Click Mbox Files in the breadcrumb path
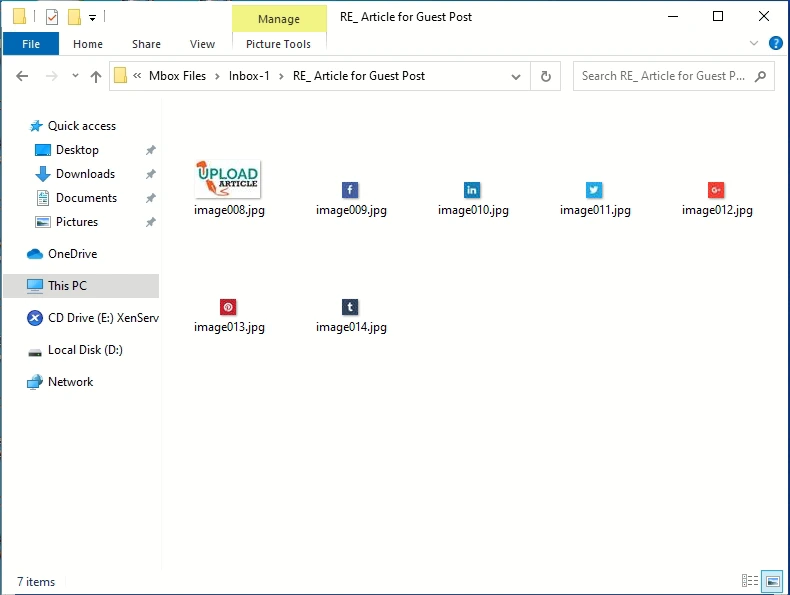 point(177,76)
